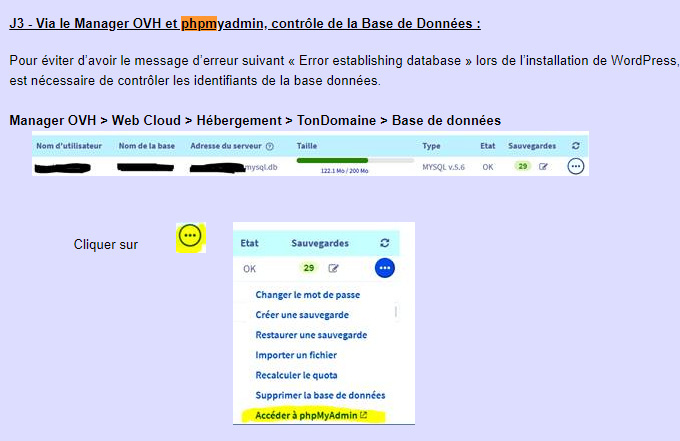
Task: Click the yellow-highlighted ellipsis icon
Action: [191, 237]
